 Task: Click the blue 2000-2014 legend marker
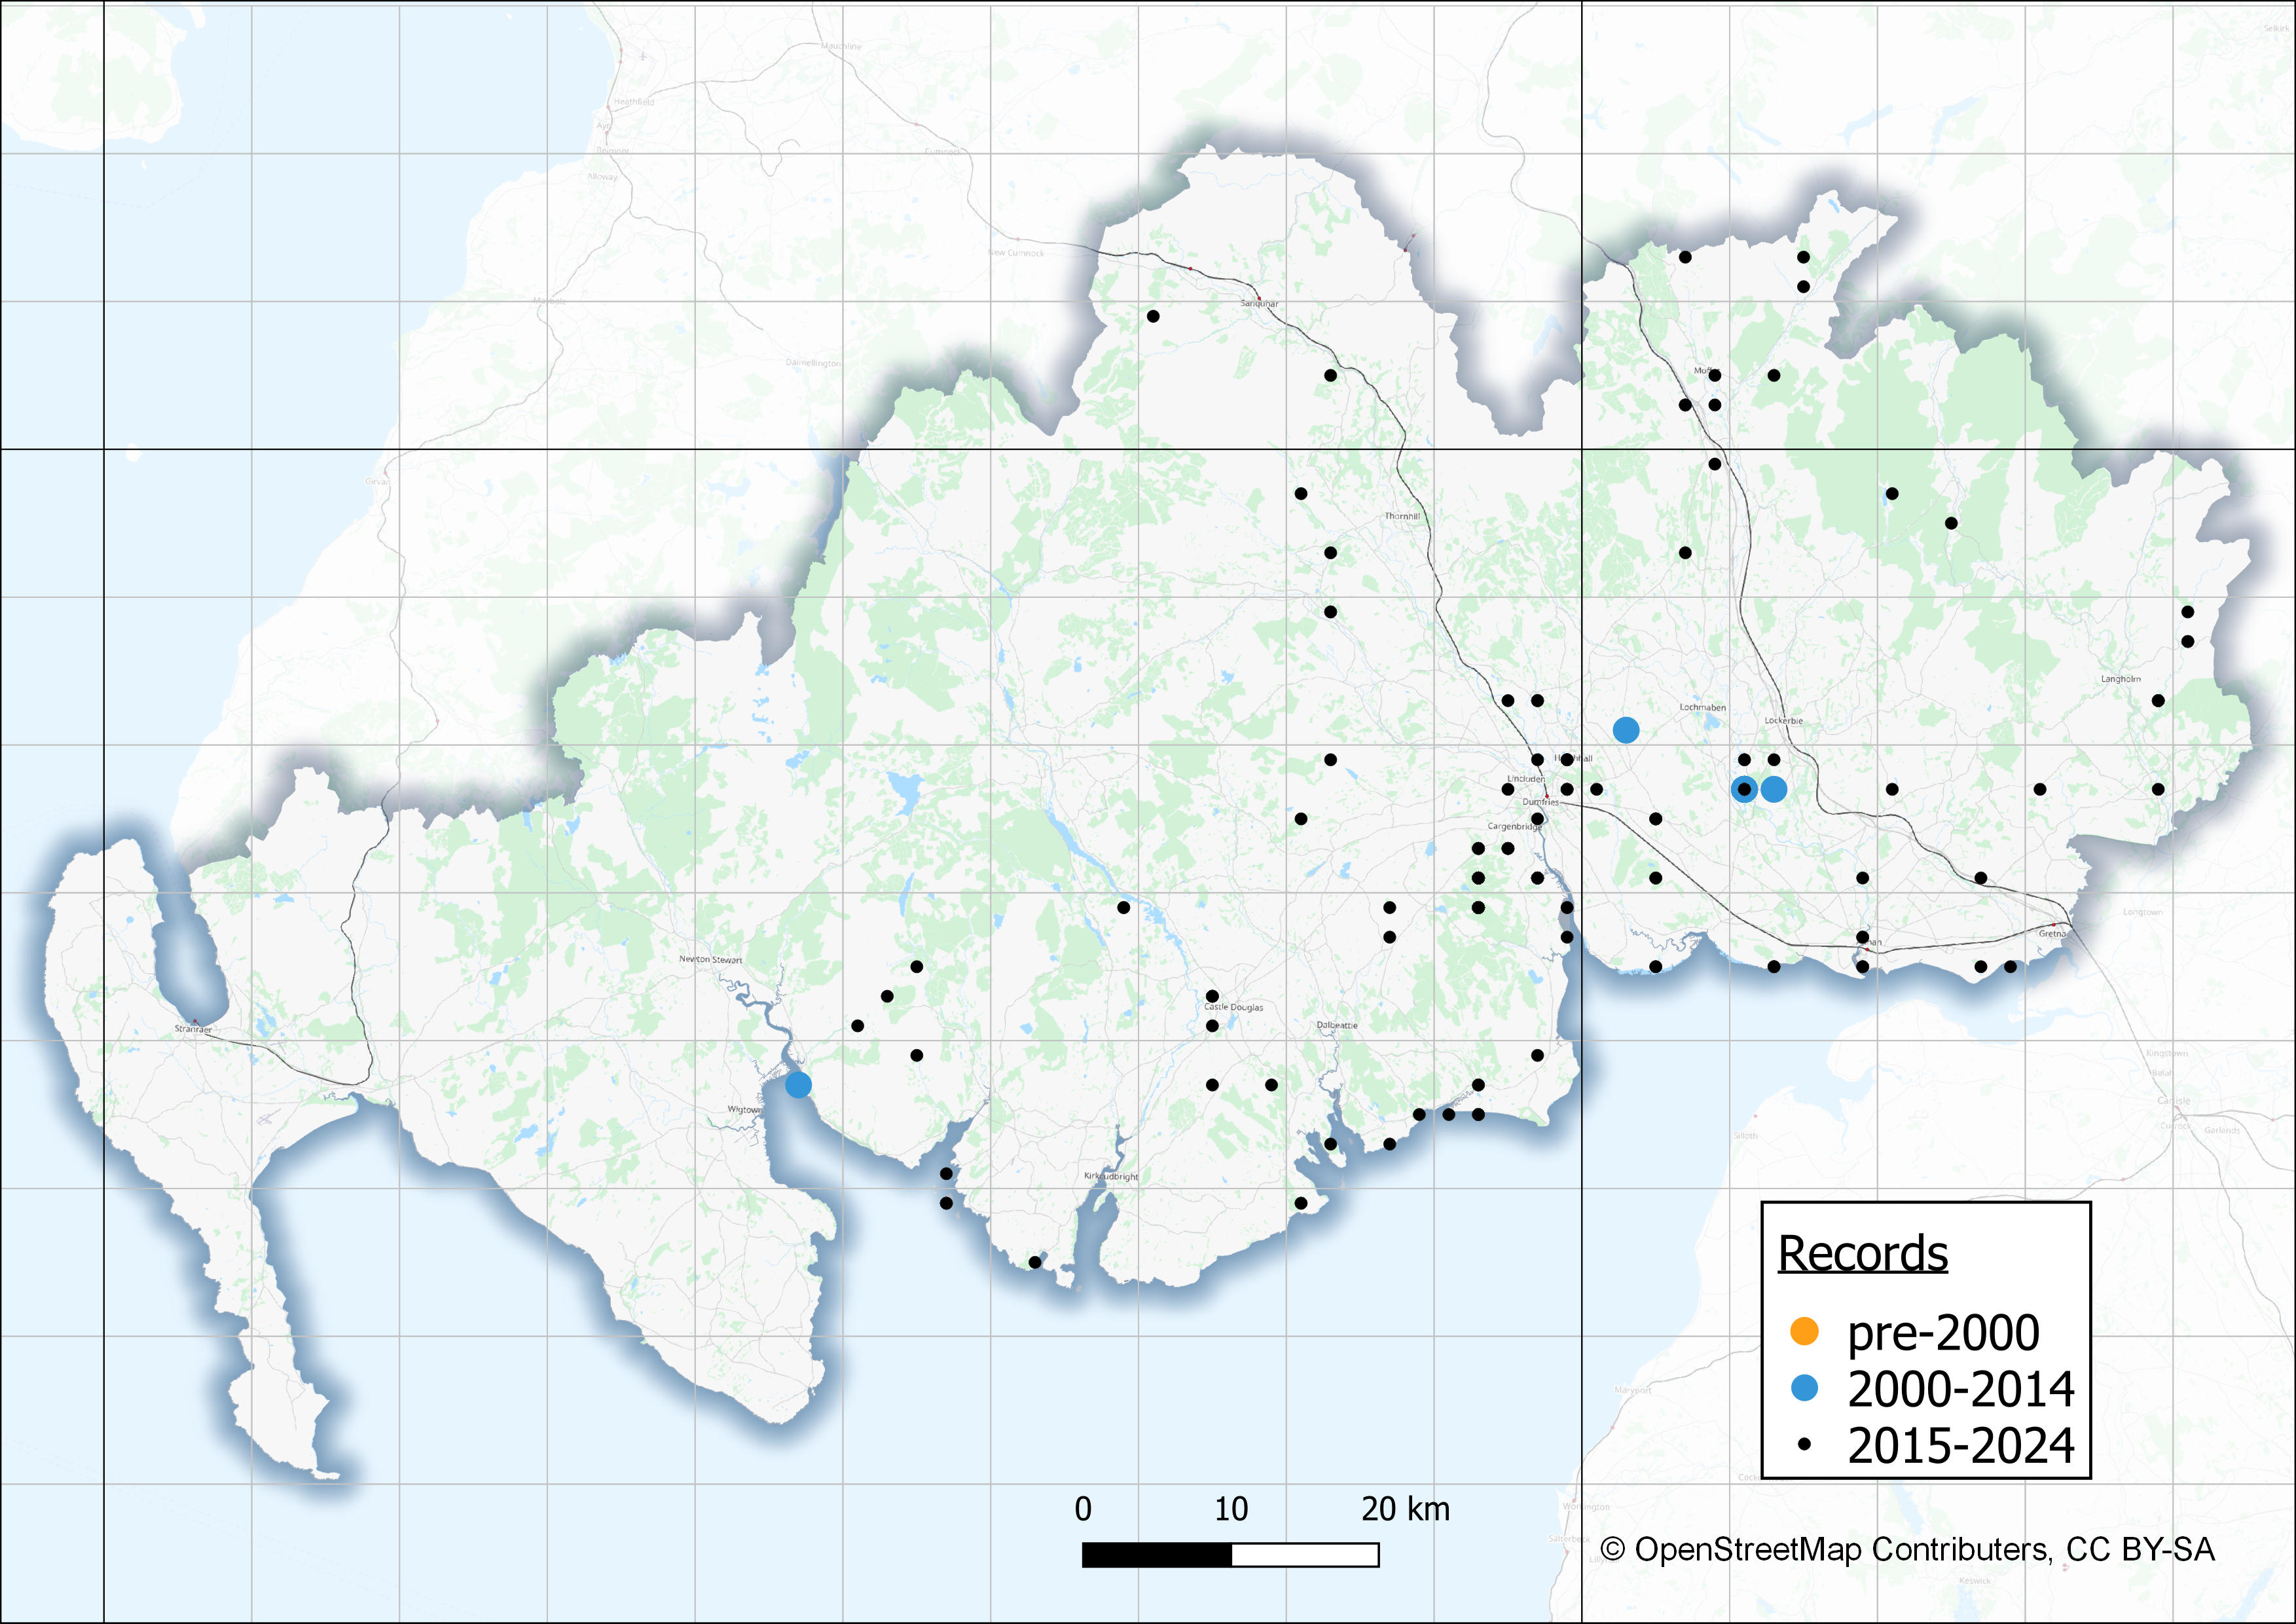(x=1804, y=1388)
